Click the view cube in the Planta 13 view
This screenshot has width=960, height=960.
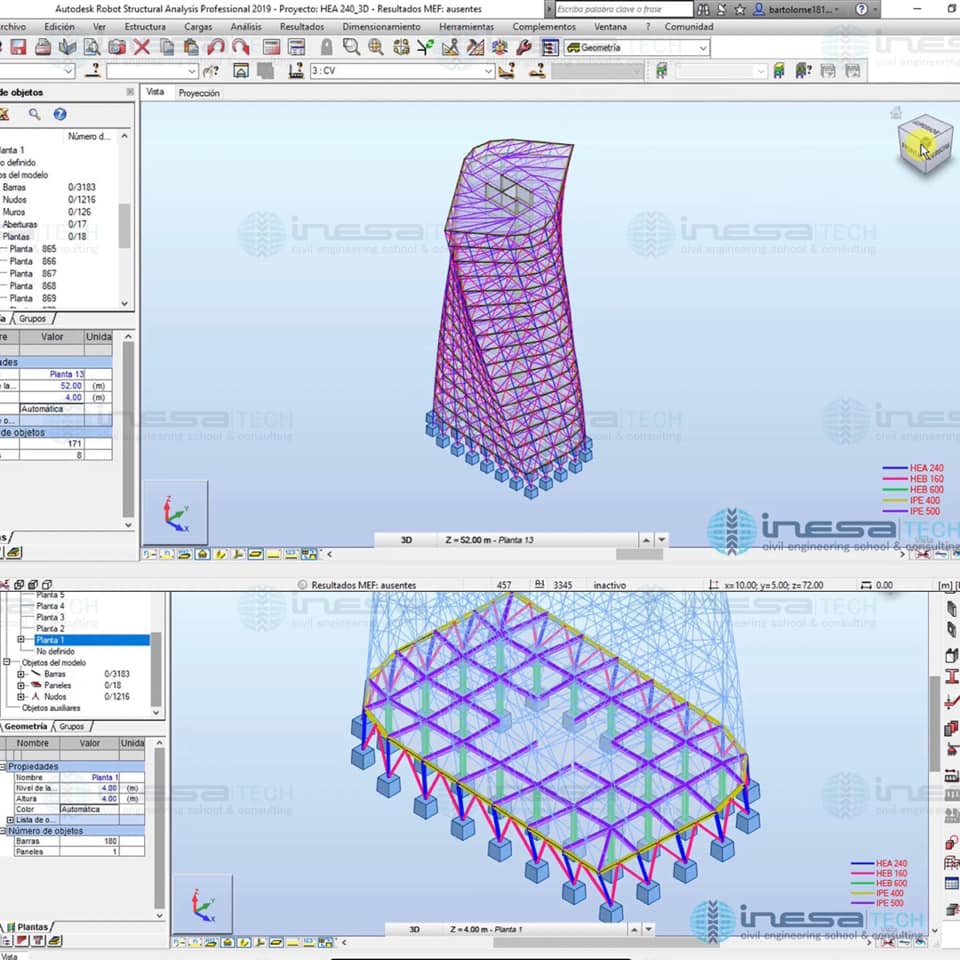(x=925, y=144)
